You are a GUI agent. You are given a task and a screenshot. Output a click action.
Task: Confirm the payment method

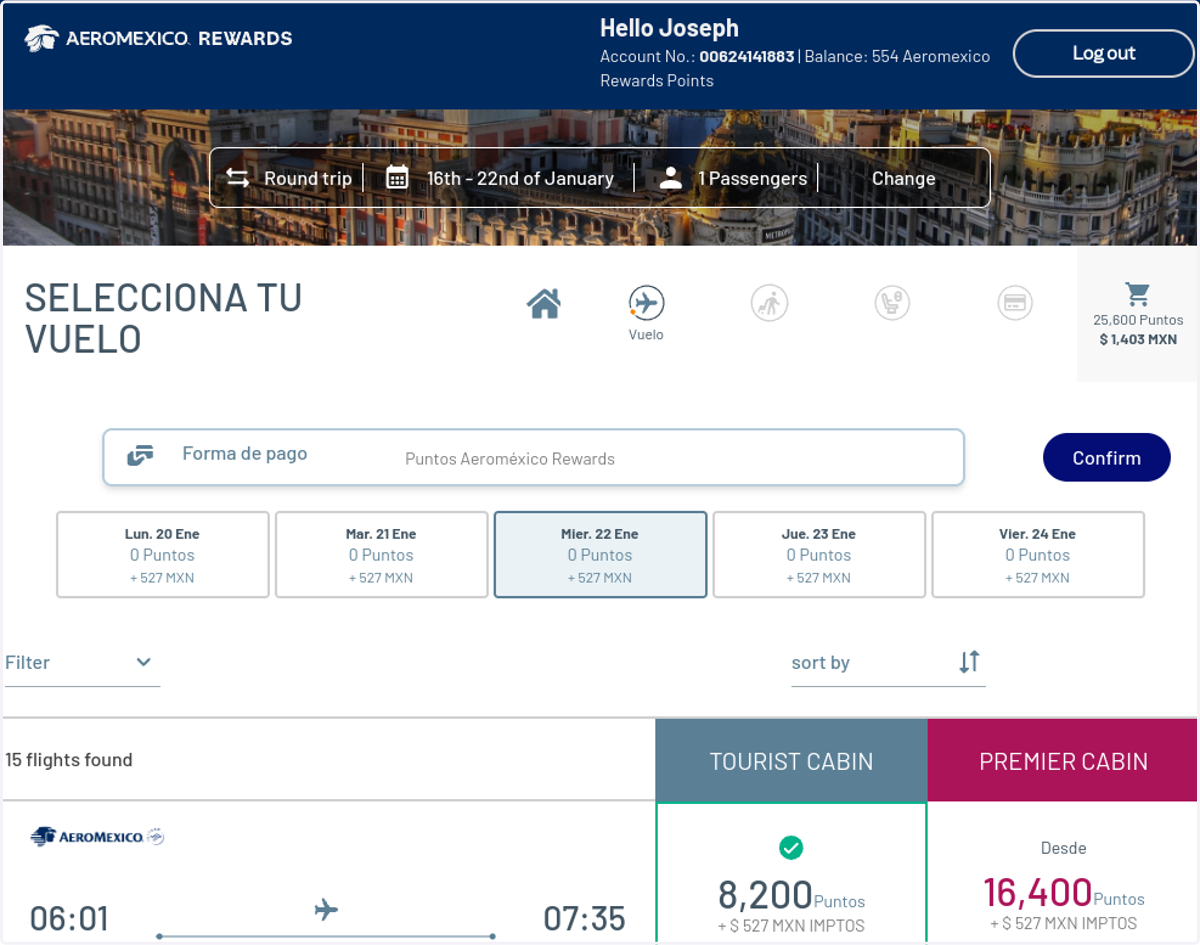pyautogui.click(x=1106, y=458)
